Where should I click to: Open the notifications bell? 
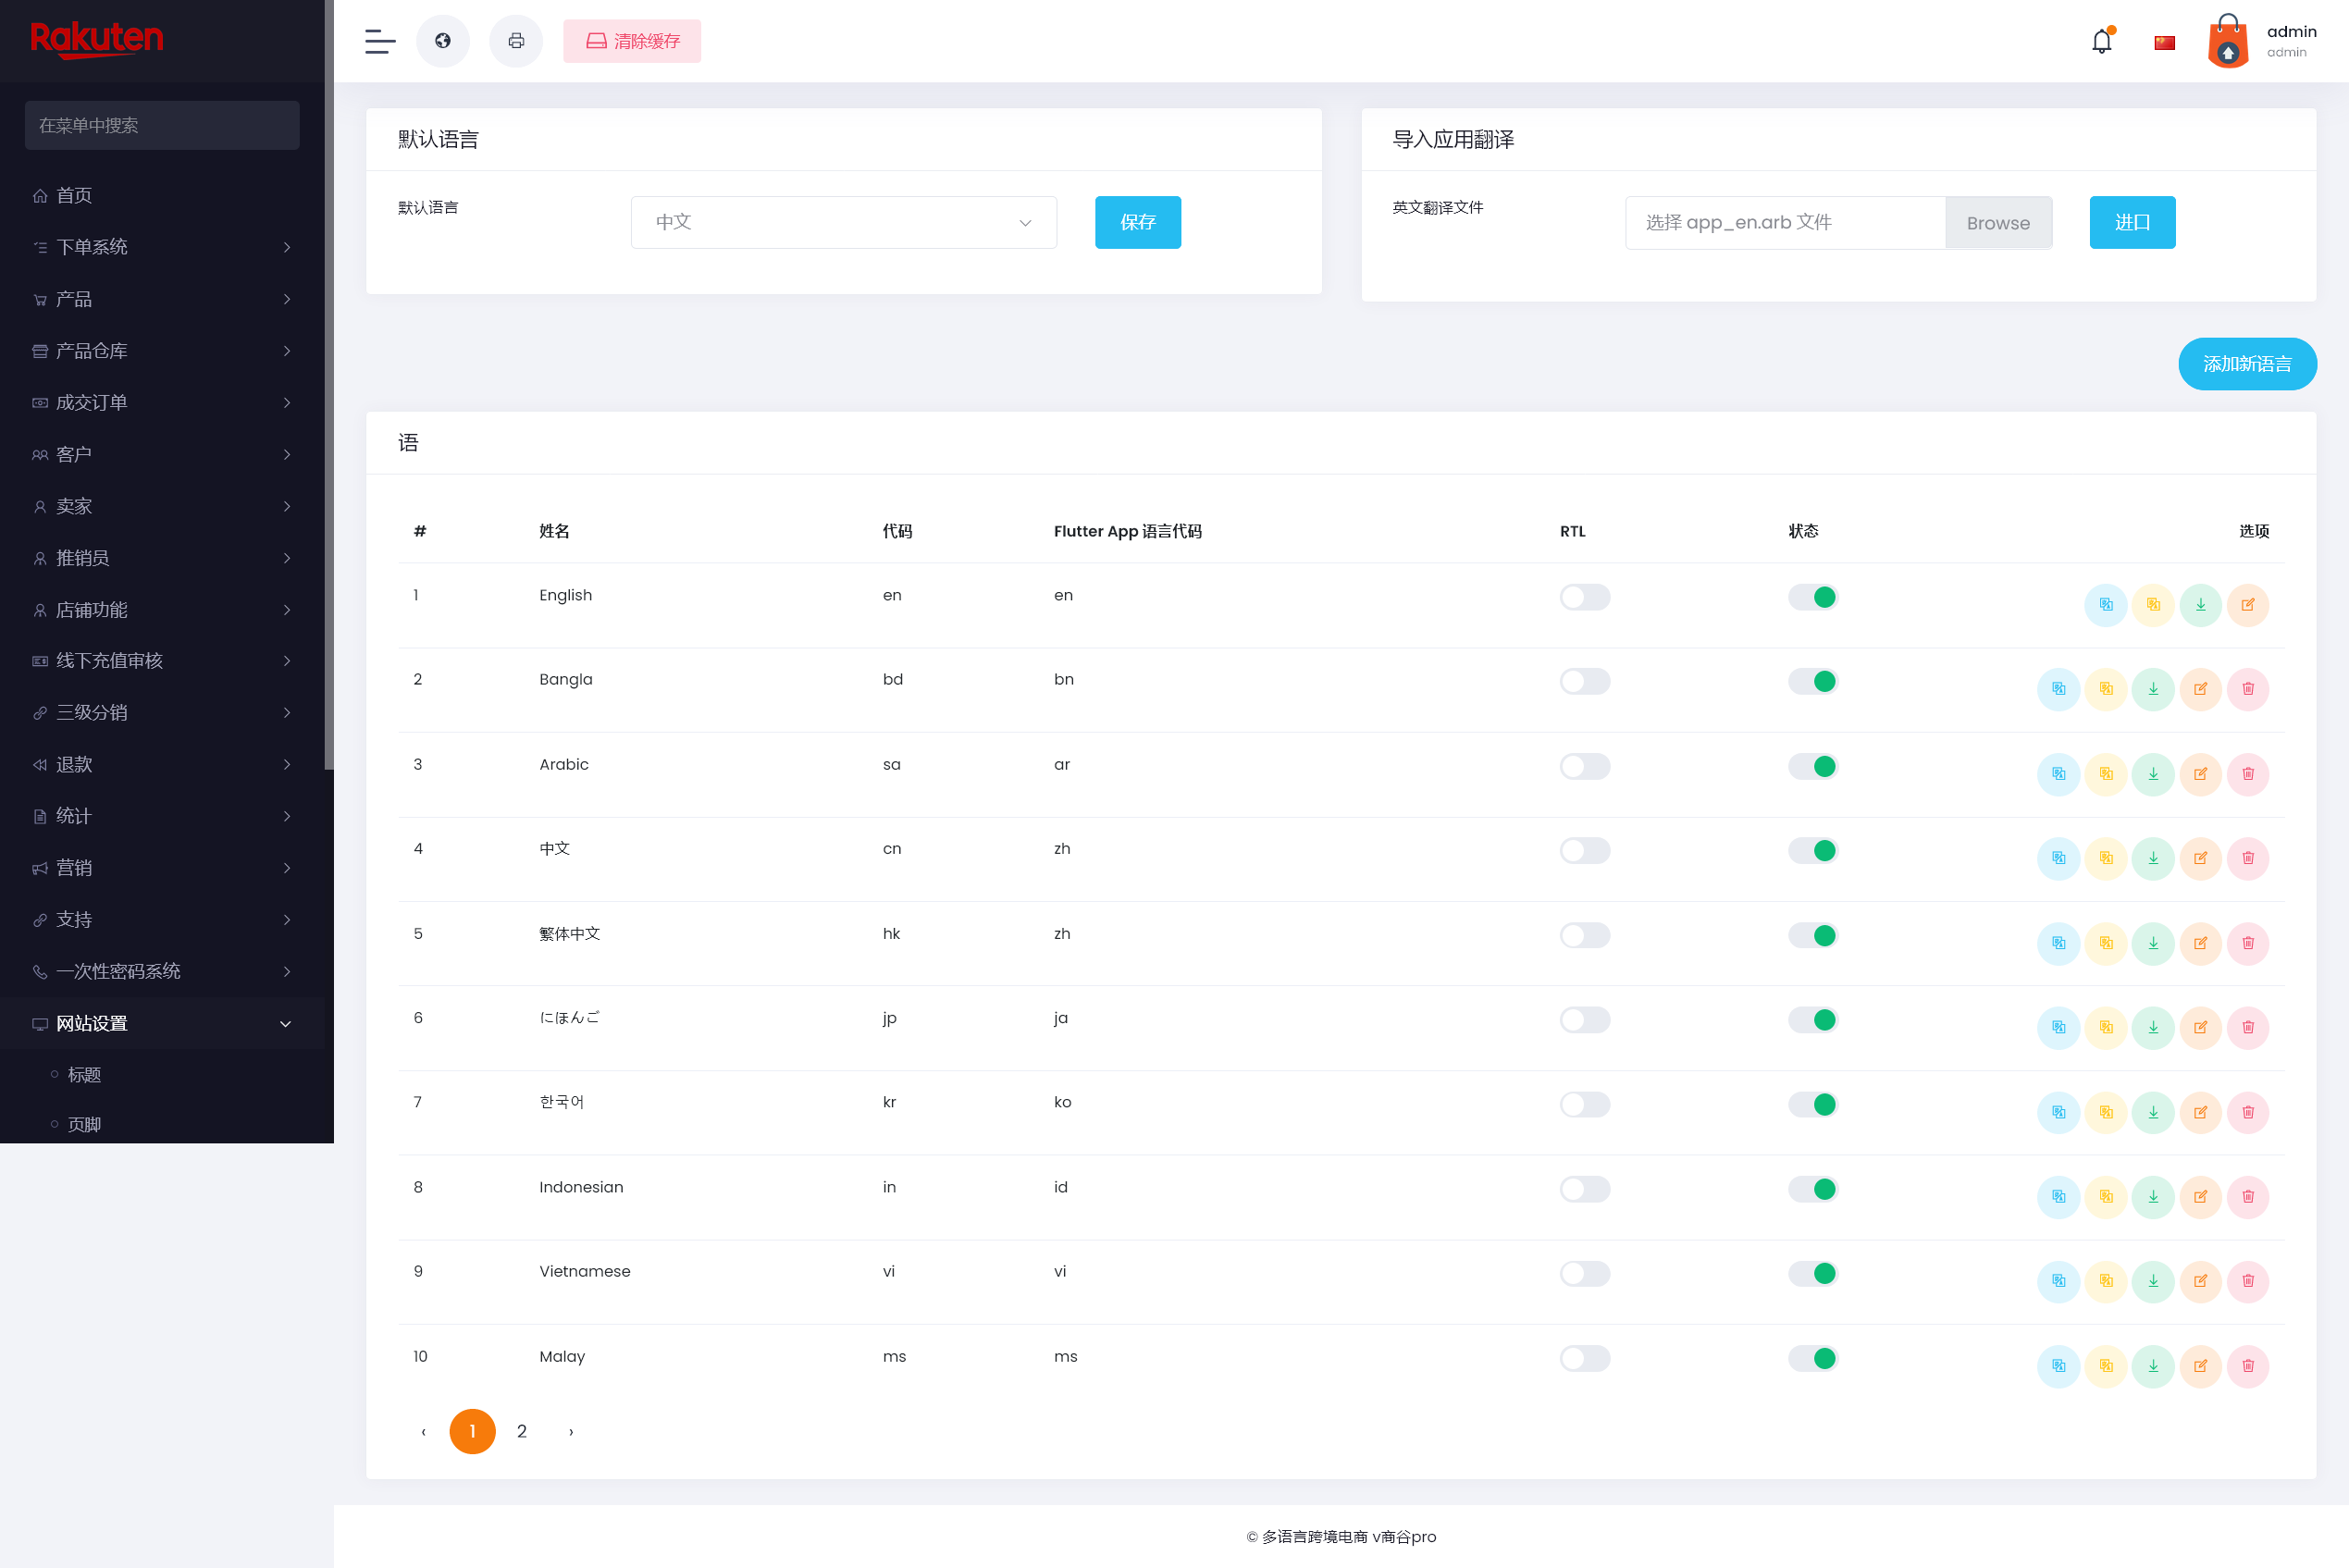point(2101,42)
